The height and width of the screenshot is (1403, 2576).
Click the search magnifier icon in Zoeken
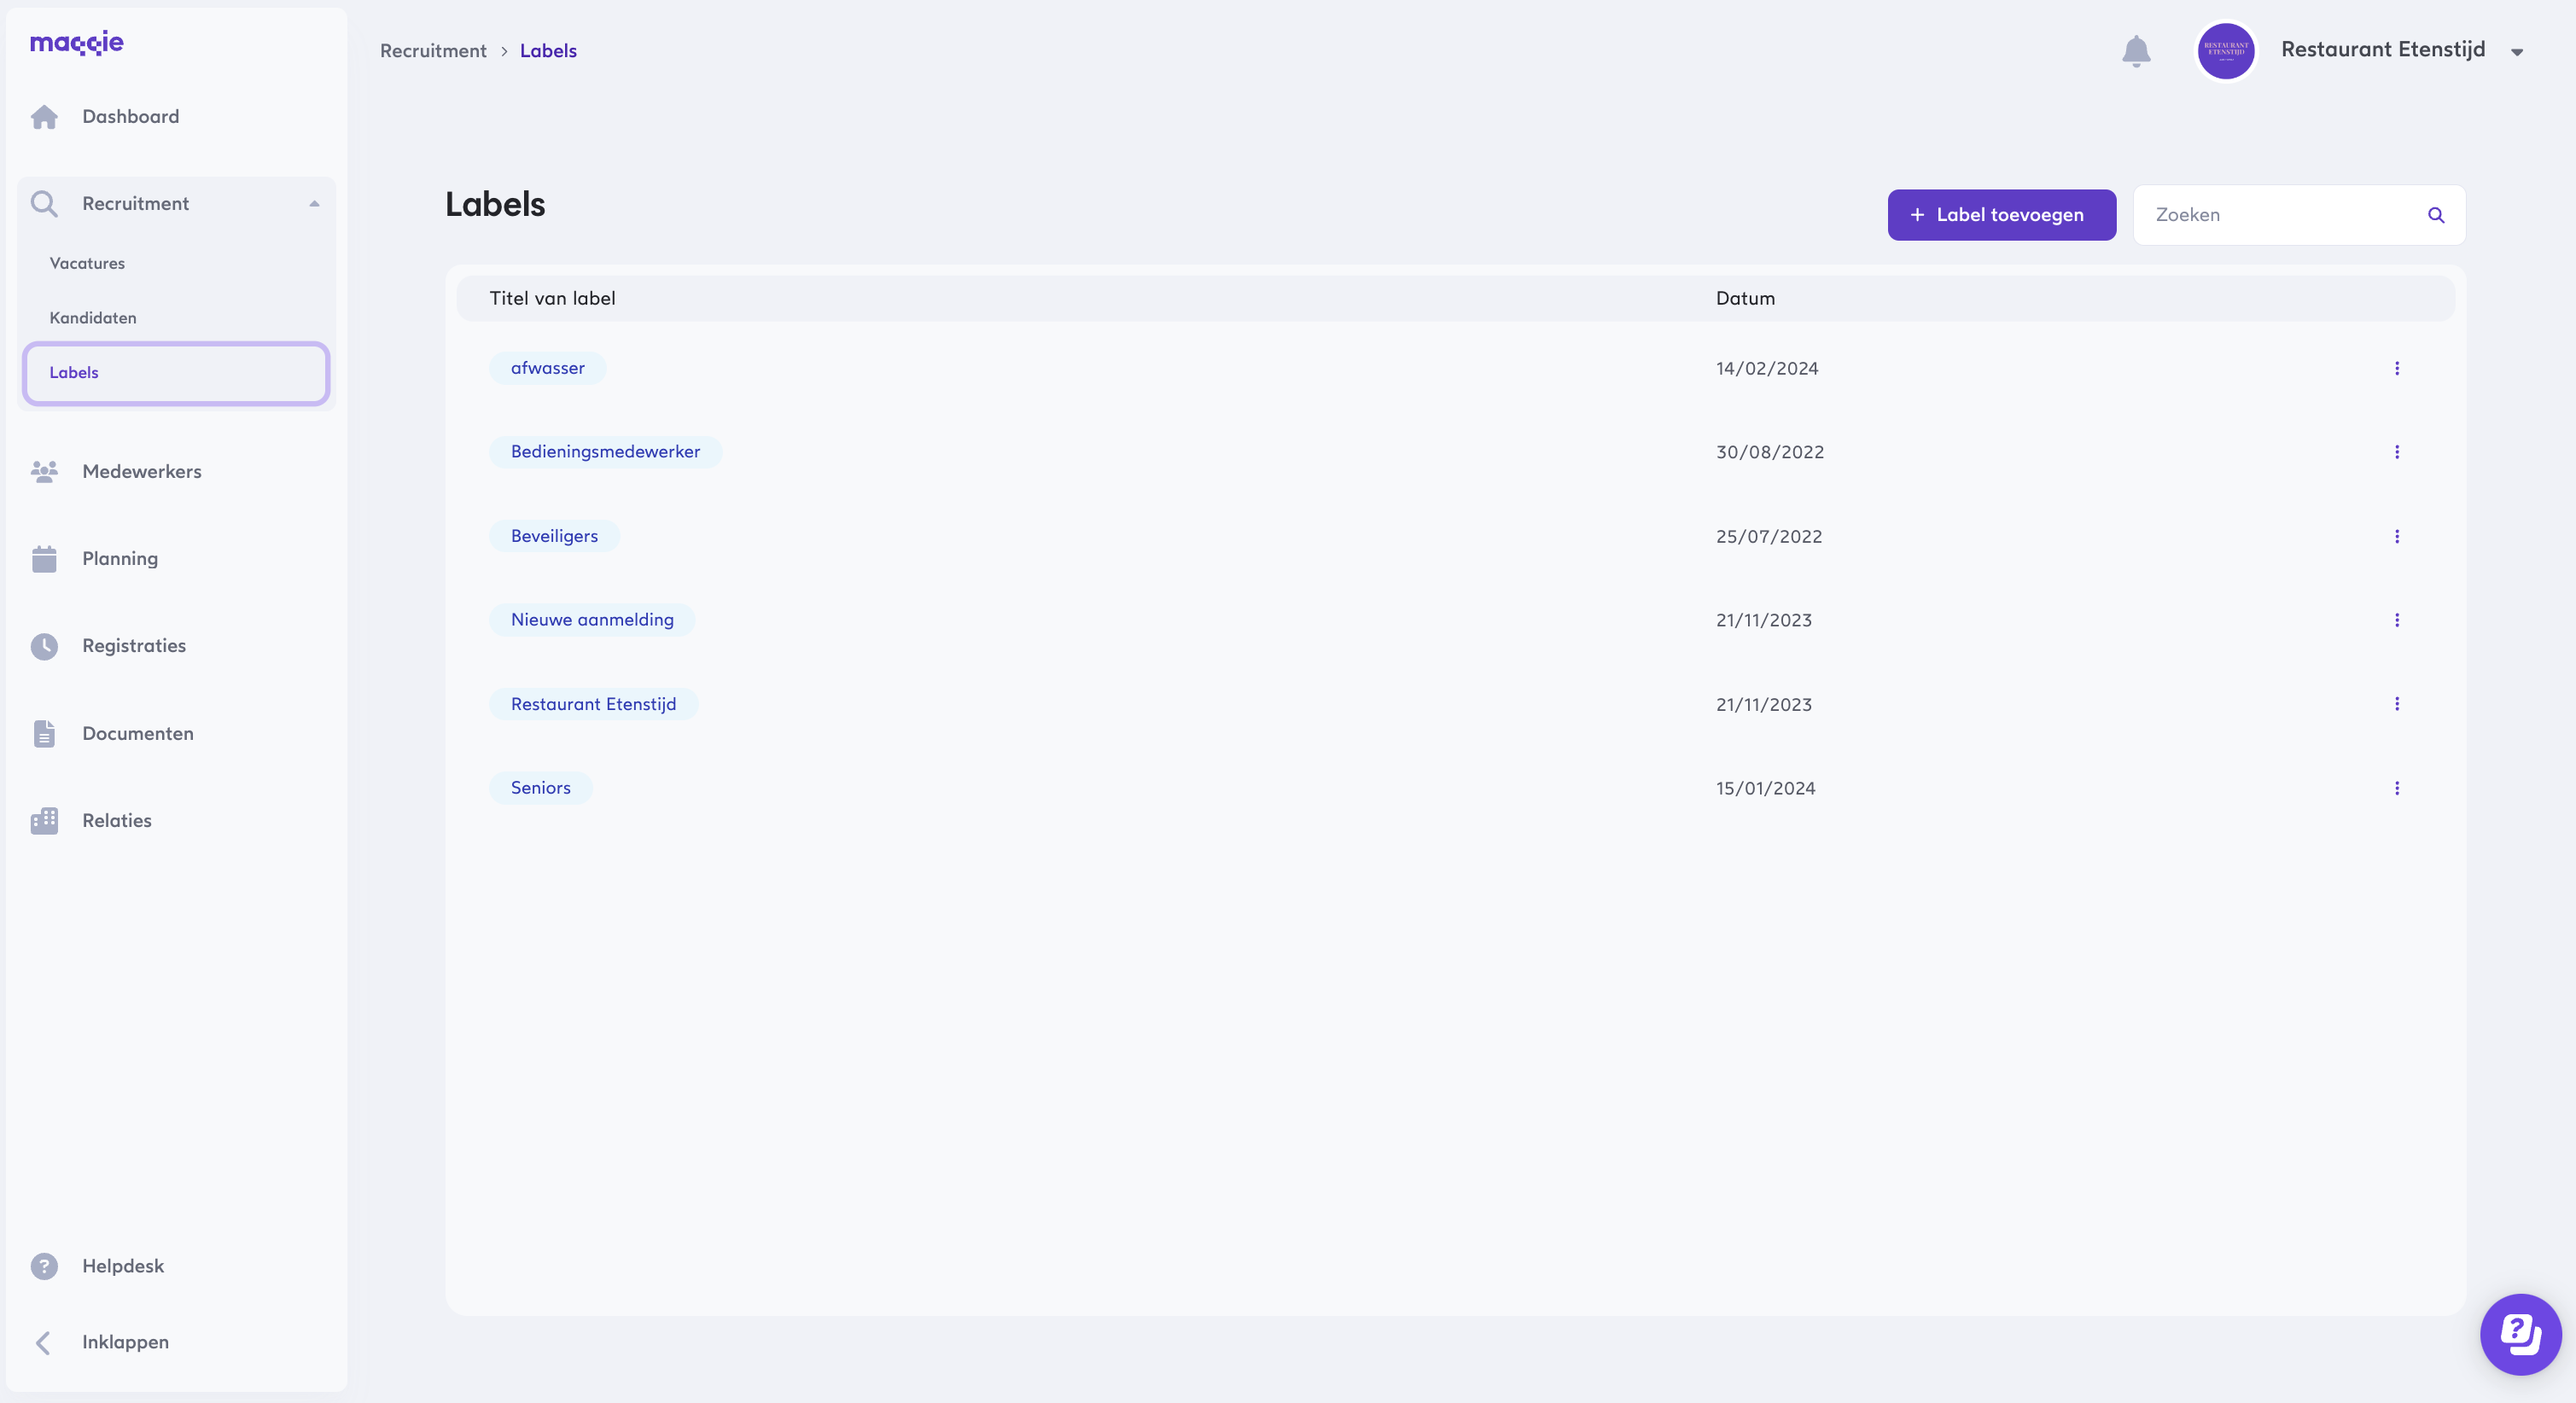2436,215
